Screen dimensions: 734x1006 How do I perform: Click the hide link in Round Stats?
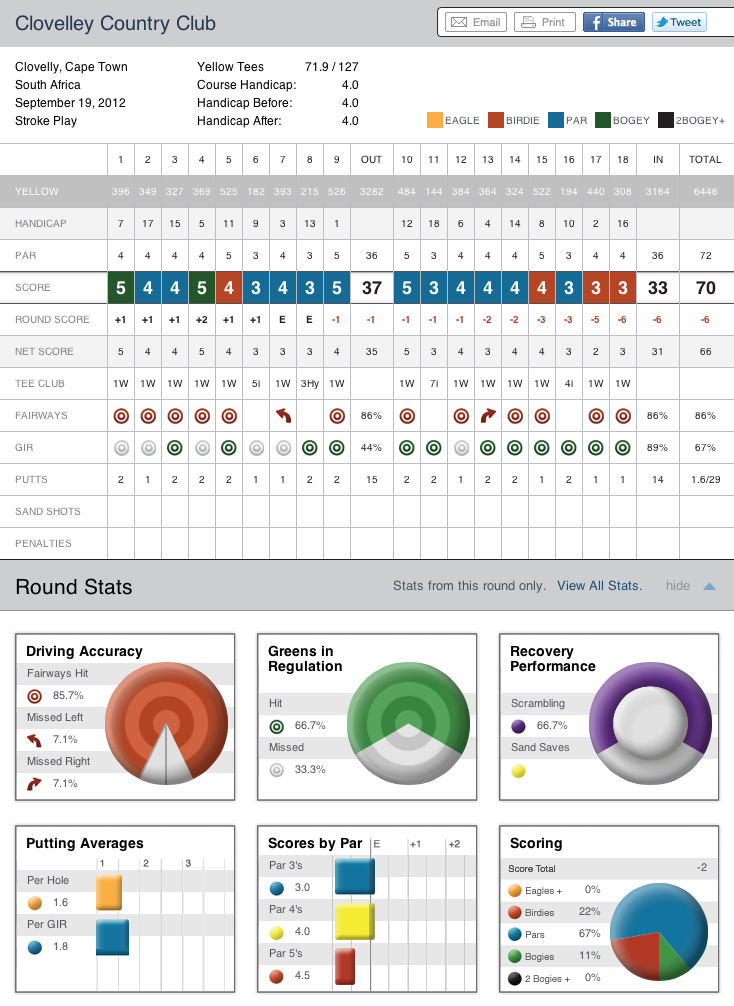[x=678, y=586]
